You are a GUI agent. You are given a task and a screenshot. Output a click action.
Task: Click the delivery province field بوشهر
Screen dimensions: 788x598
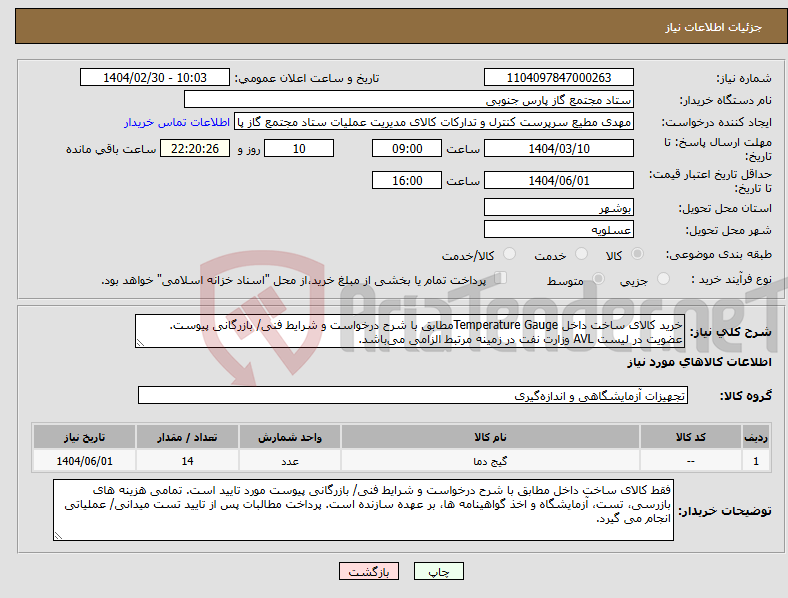558,207
